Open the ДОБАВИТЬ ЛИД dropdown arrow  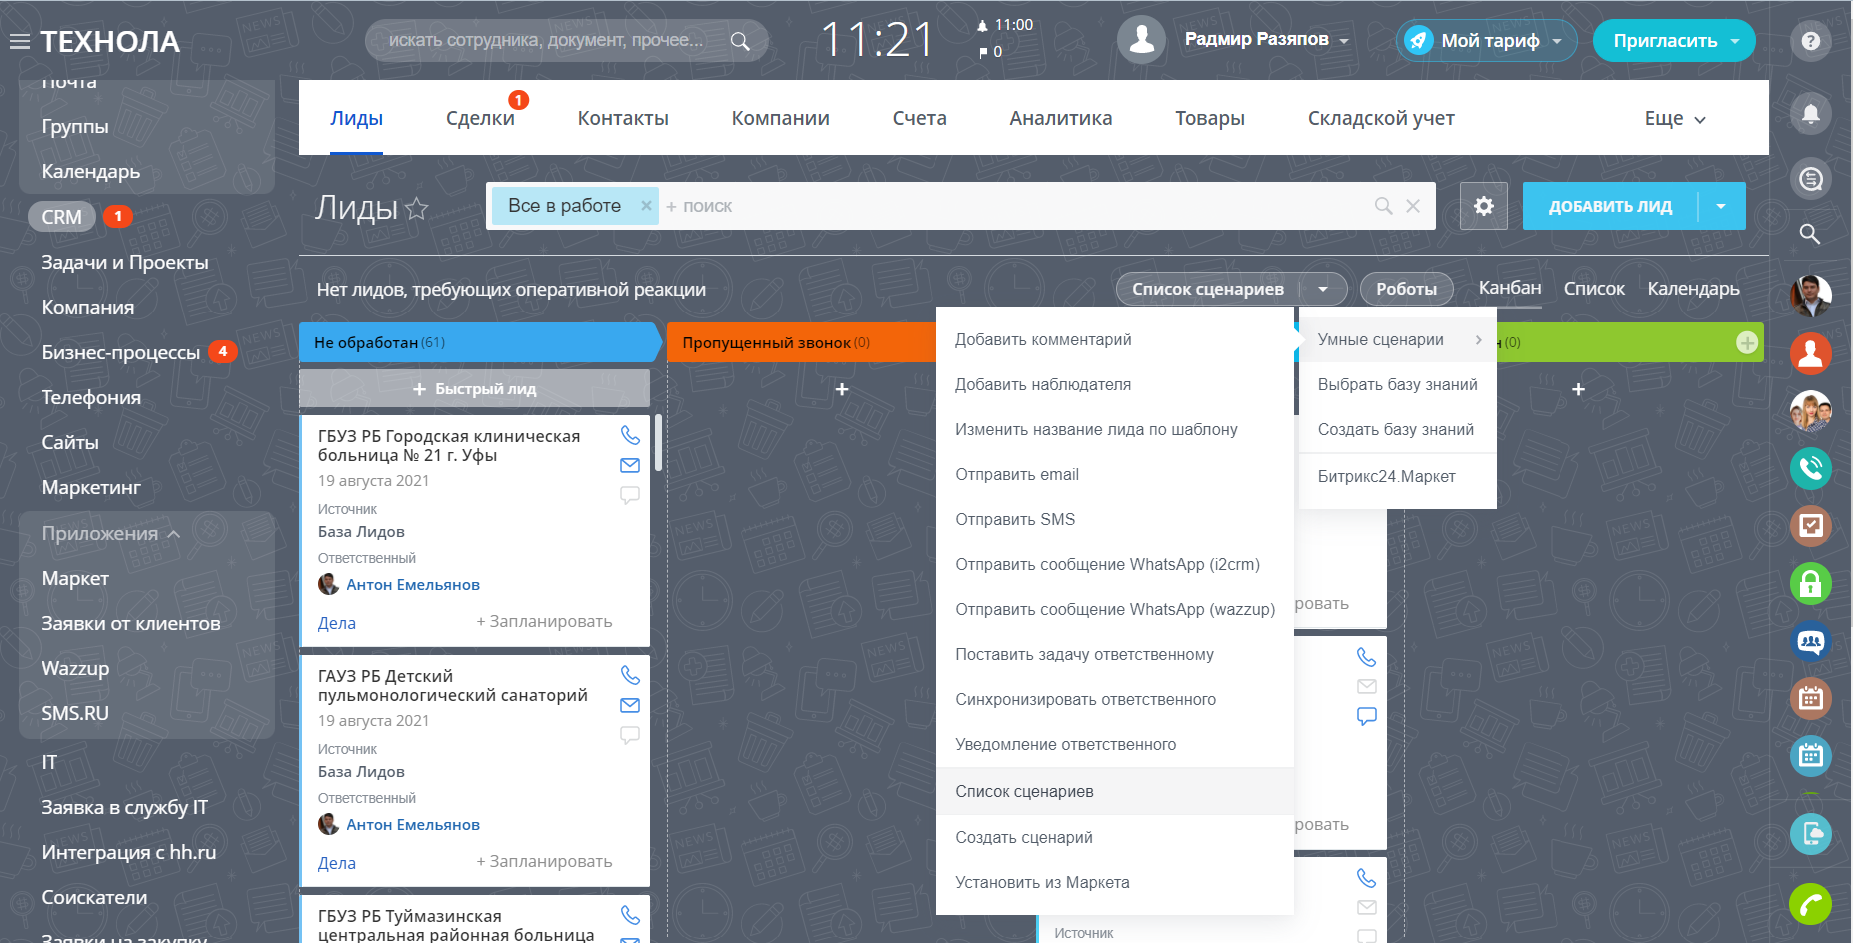[1721, 206]
